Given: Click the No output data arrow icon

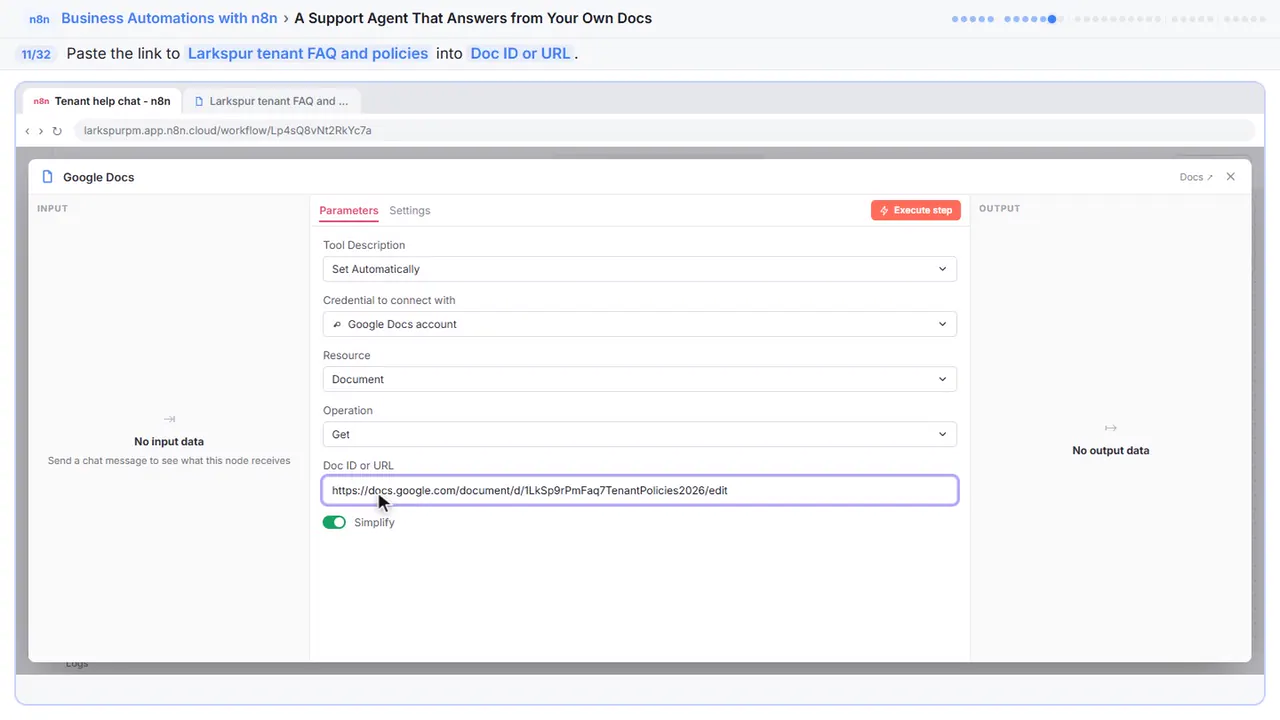Looking at the screenshot, I should tap(1110, 428).
